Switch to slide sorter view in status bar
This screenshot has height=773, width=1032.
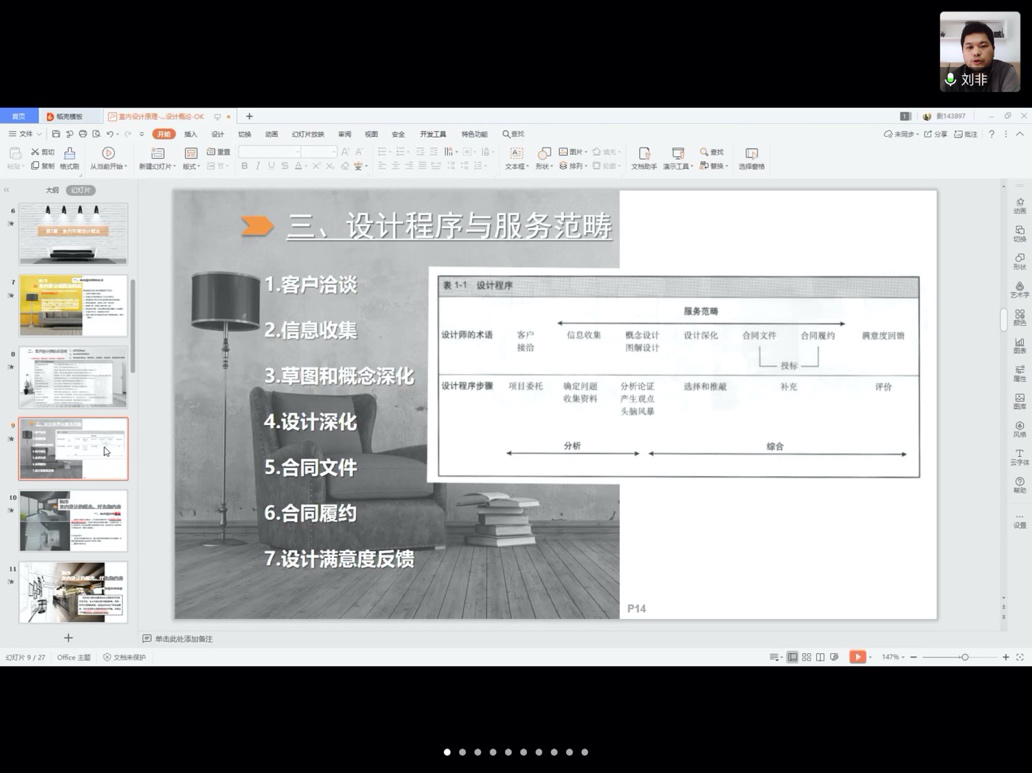point(806,657)
